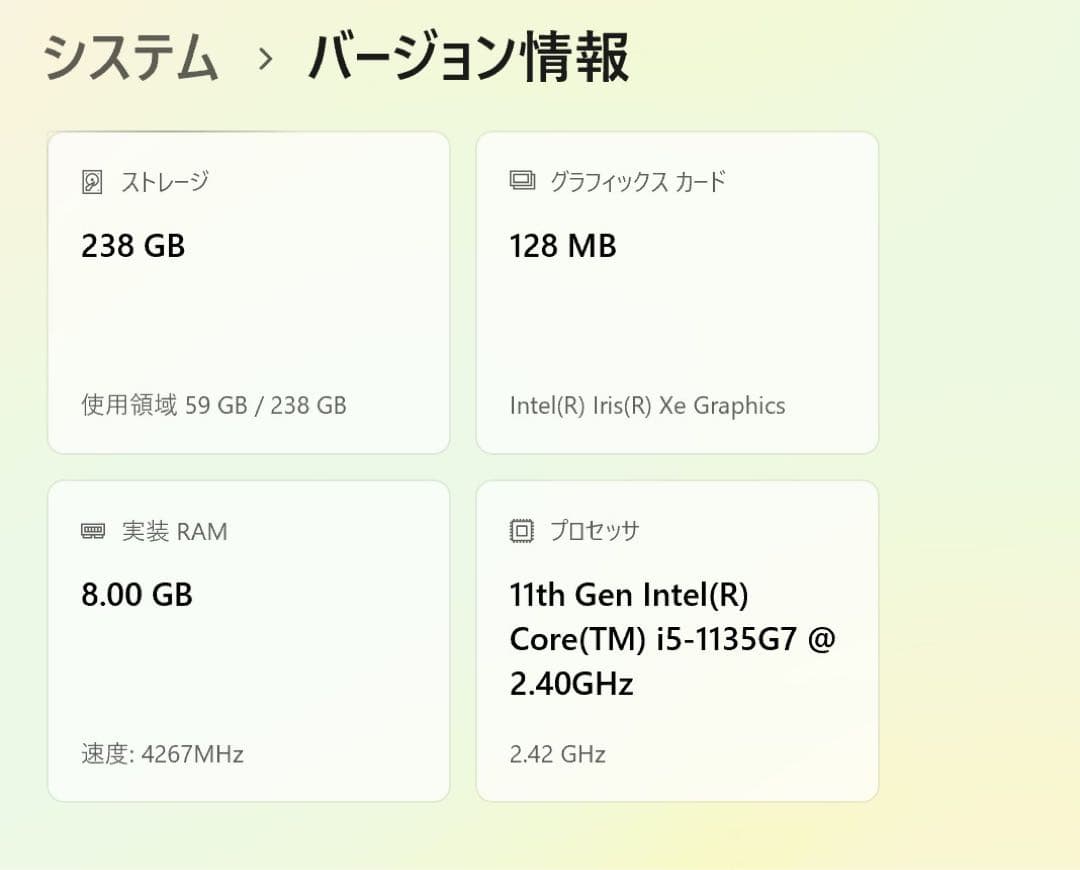Screen dimensions: 1080x870
Task: Click the processor card for i5-1135G7
Action: pos(677,640)
